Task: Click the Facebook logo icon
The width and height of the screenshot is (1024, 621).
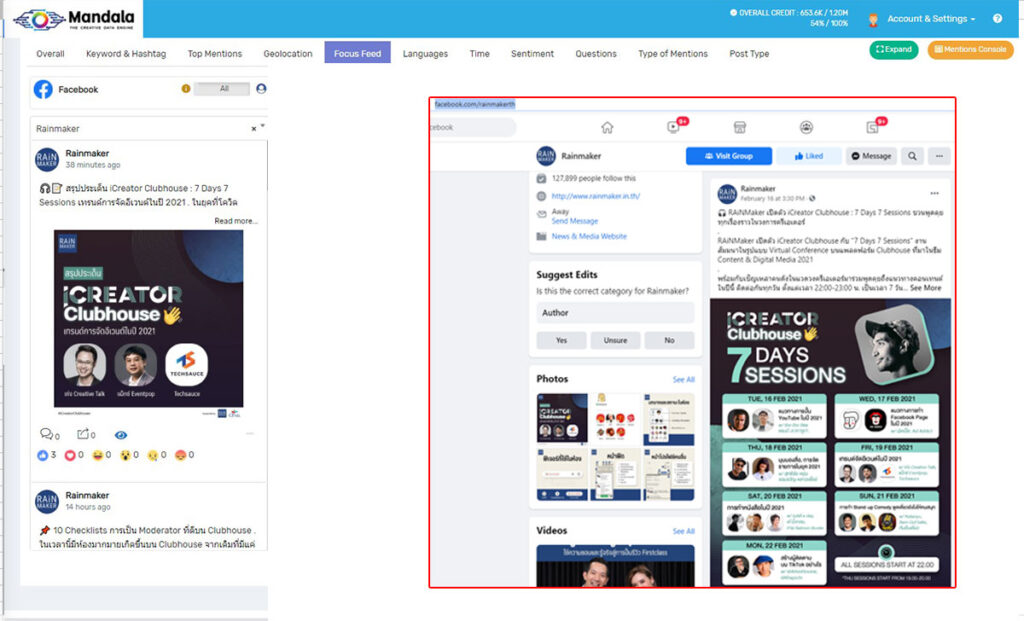Action: point(43,89)
